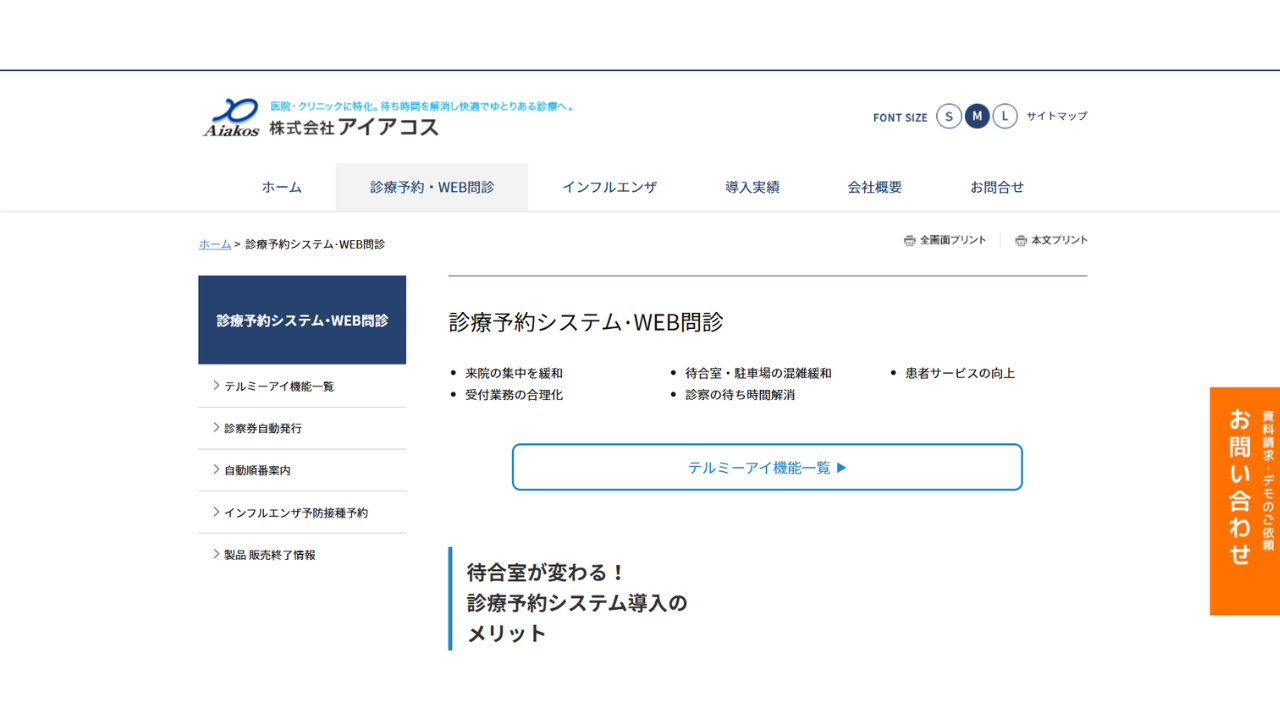Click the Aiakos company logo

point(232,118)
